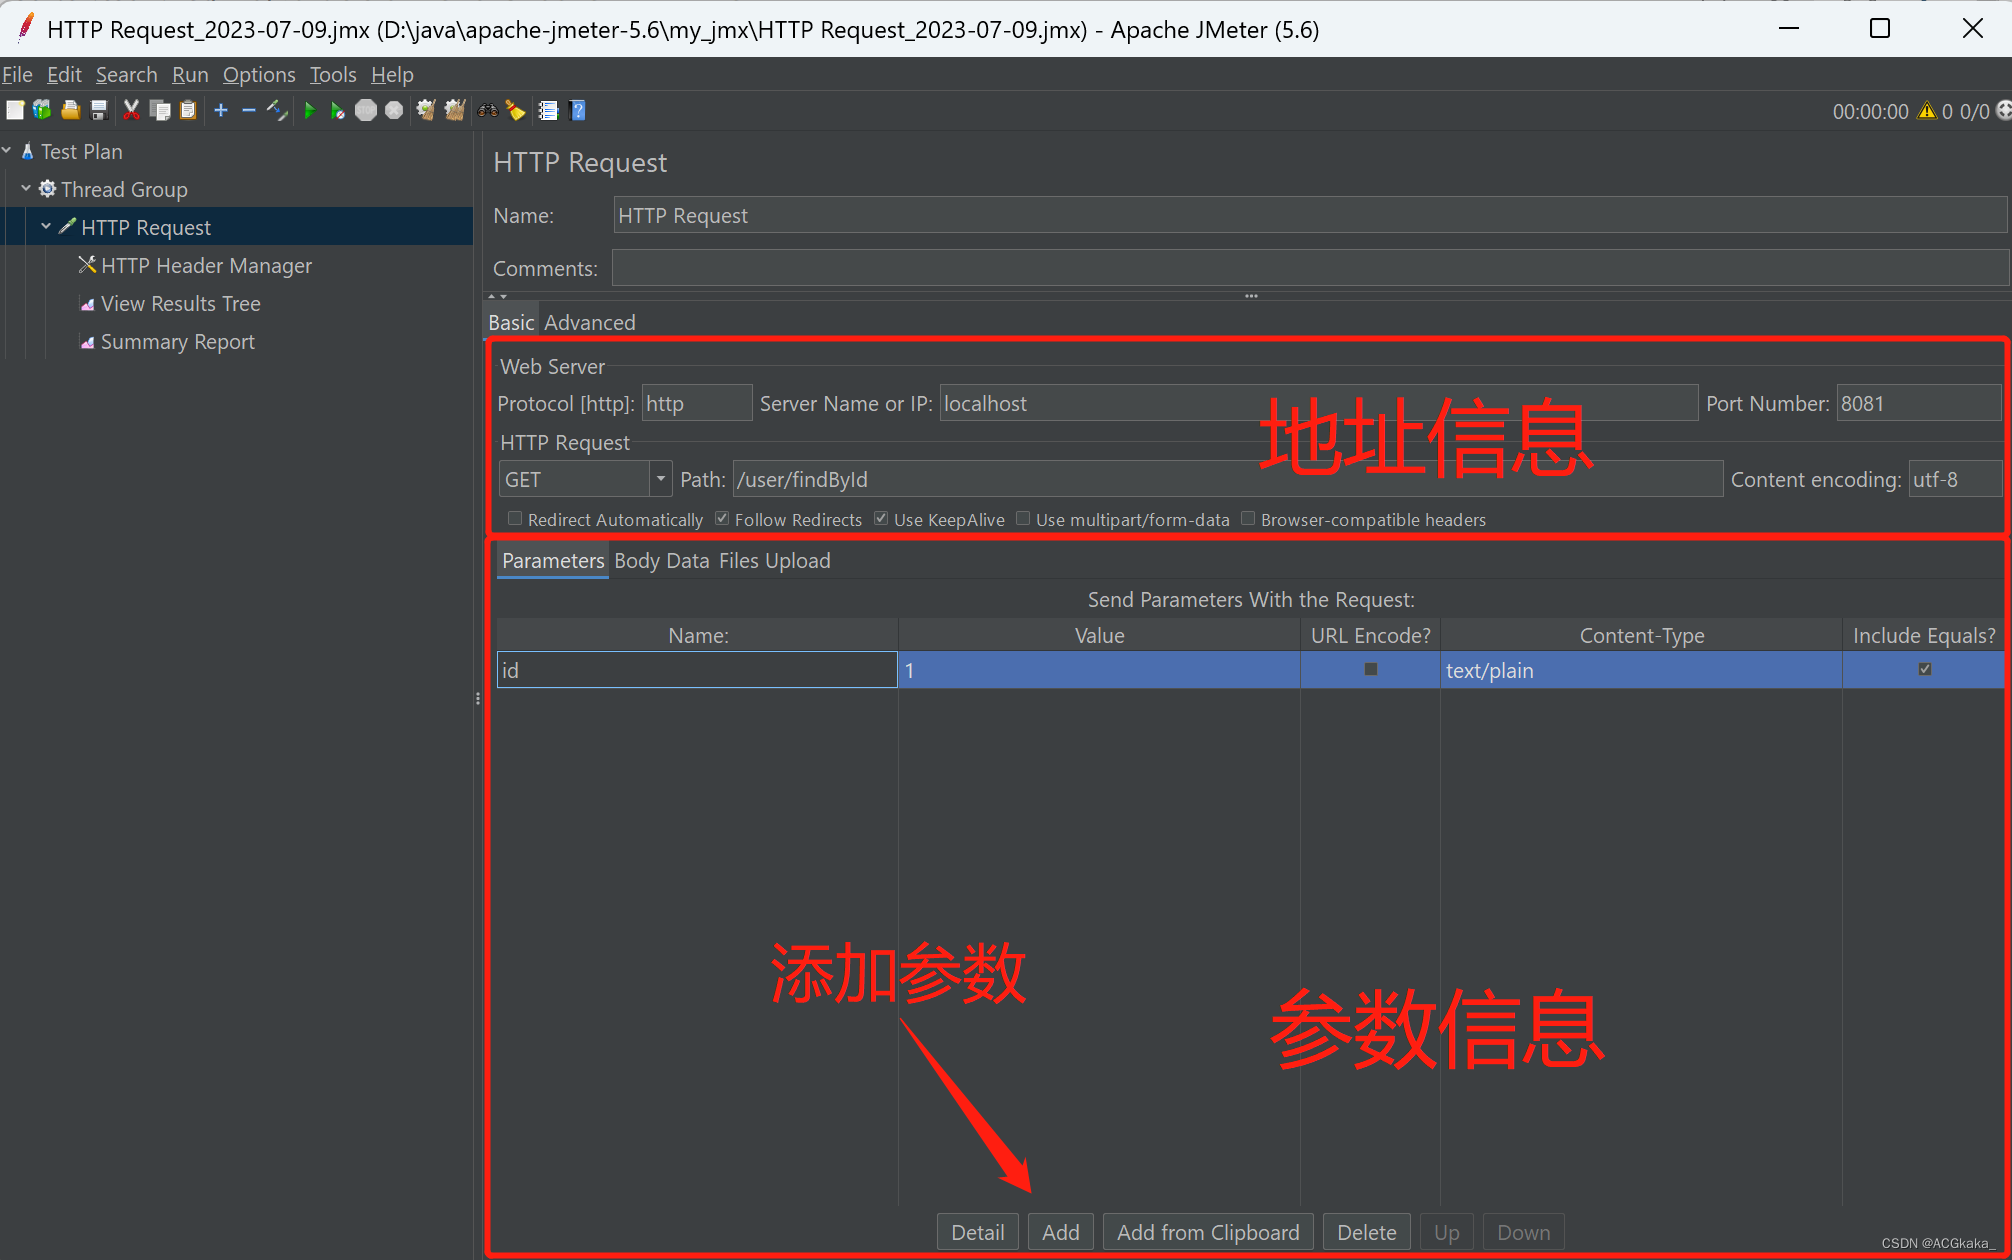
Task: Select HTTP Header Manager in the tree
Action: coord(206,265)
